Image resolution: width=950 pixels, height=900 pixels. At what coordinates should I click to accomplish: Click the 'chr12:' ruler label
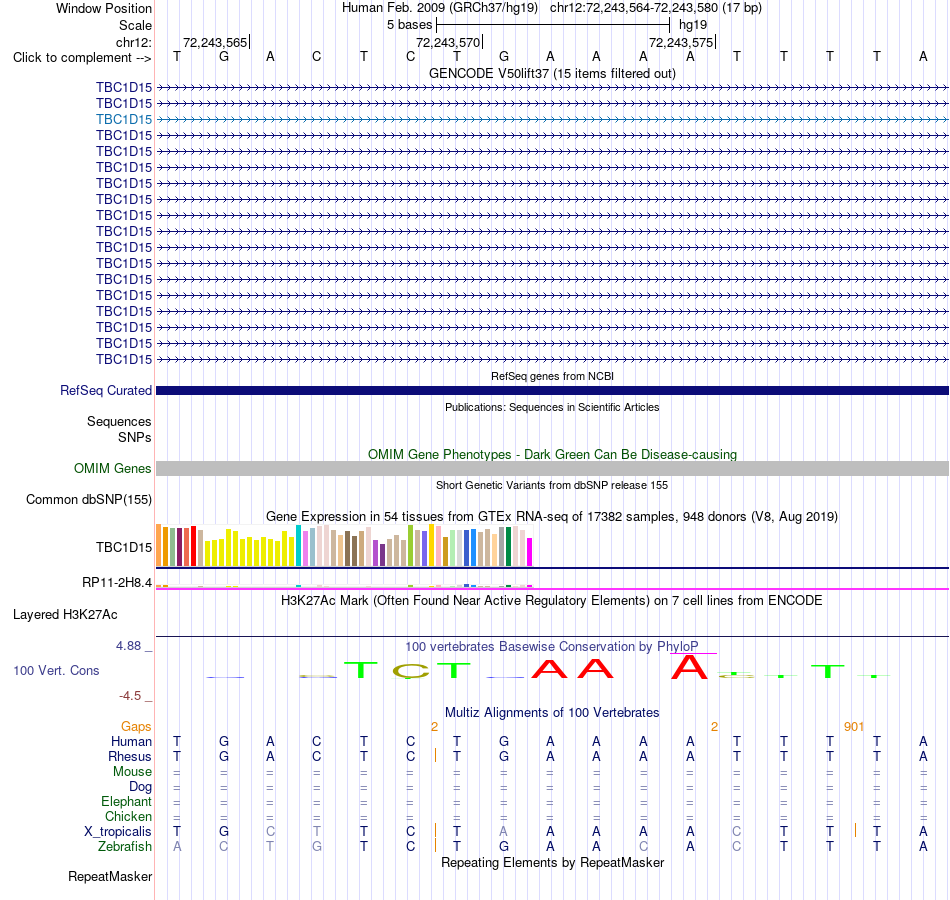pos(134,42)
